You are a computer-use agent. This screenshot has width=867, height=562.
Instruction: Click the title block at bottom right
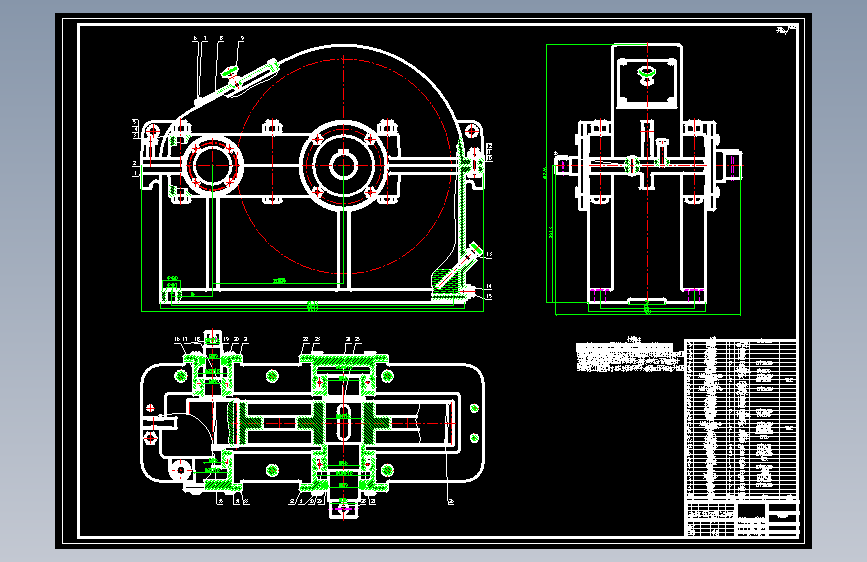point(742,518)
